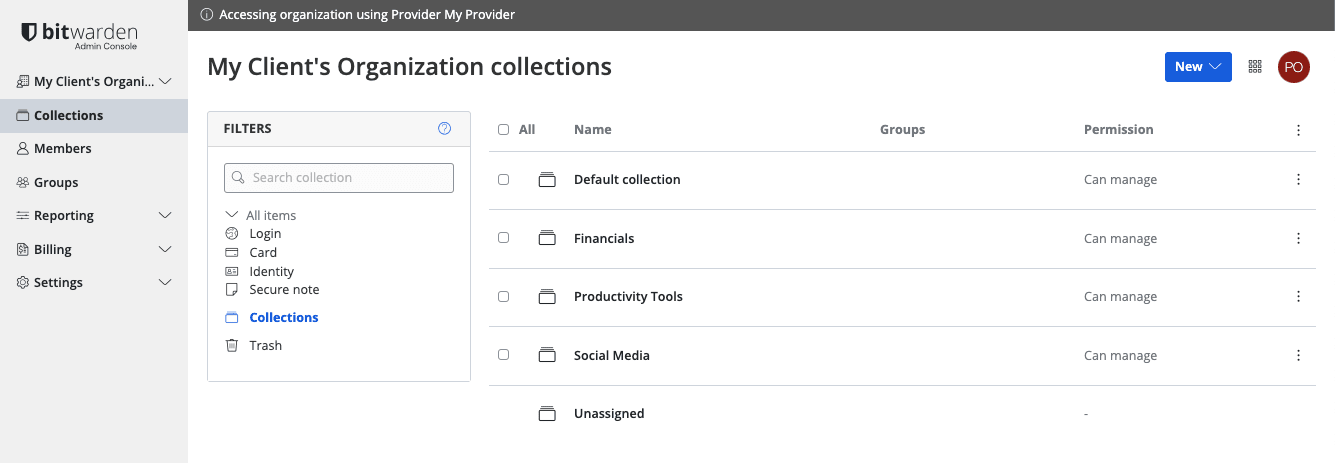
Task: Check the Productivity Tools checkbox
Action: (x=503, y=297)
